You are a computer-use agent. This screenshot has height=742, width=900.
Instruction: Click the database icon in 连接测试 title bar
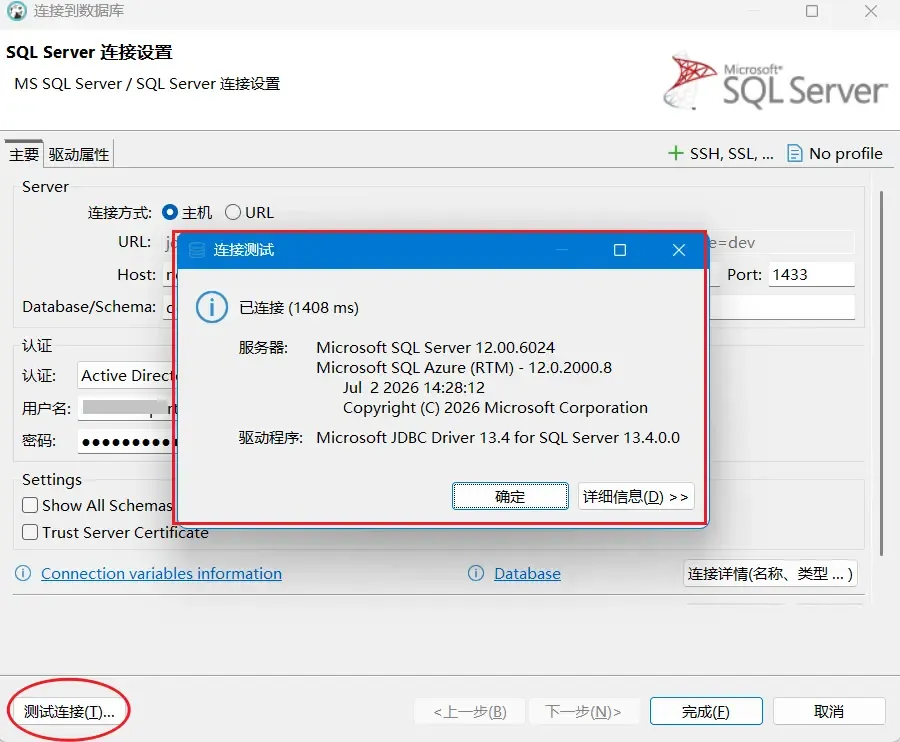tap(197, 250)
